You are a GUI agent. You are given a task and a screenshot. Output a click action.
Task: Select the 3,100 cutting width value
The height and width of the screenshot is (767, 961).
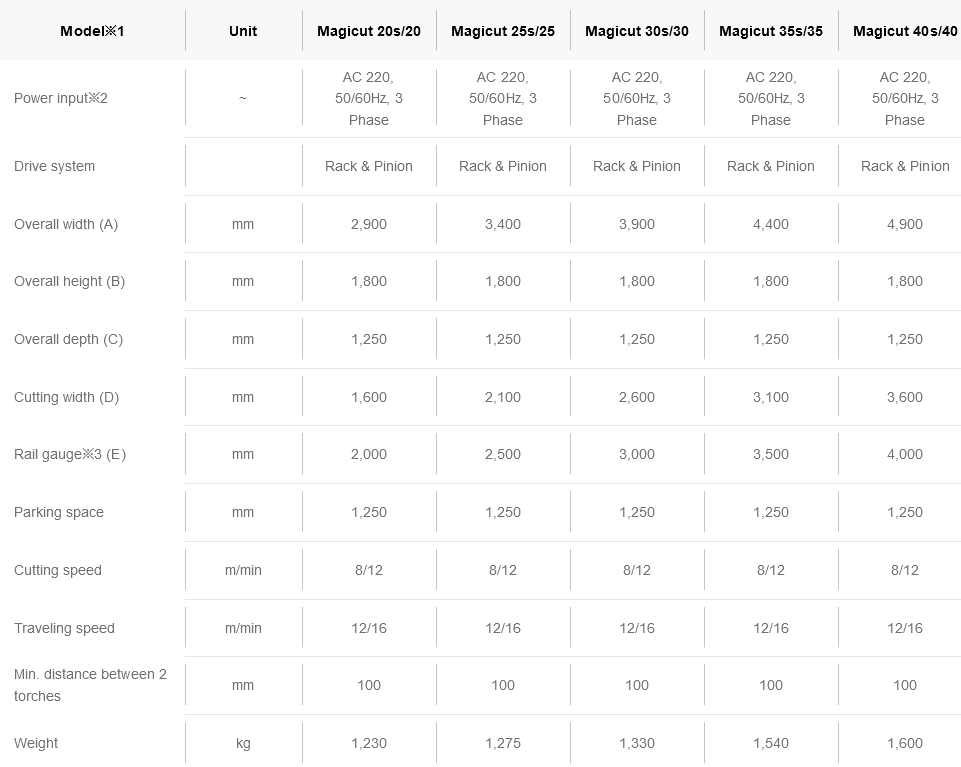point(771,397)
